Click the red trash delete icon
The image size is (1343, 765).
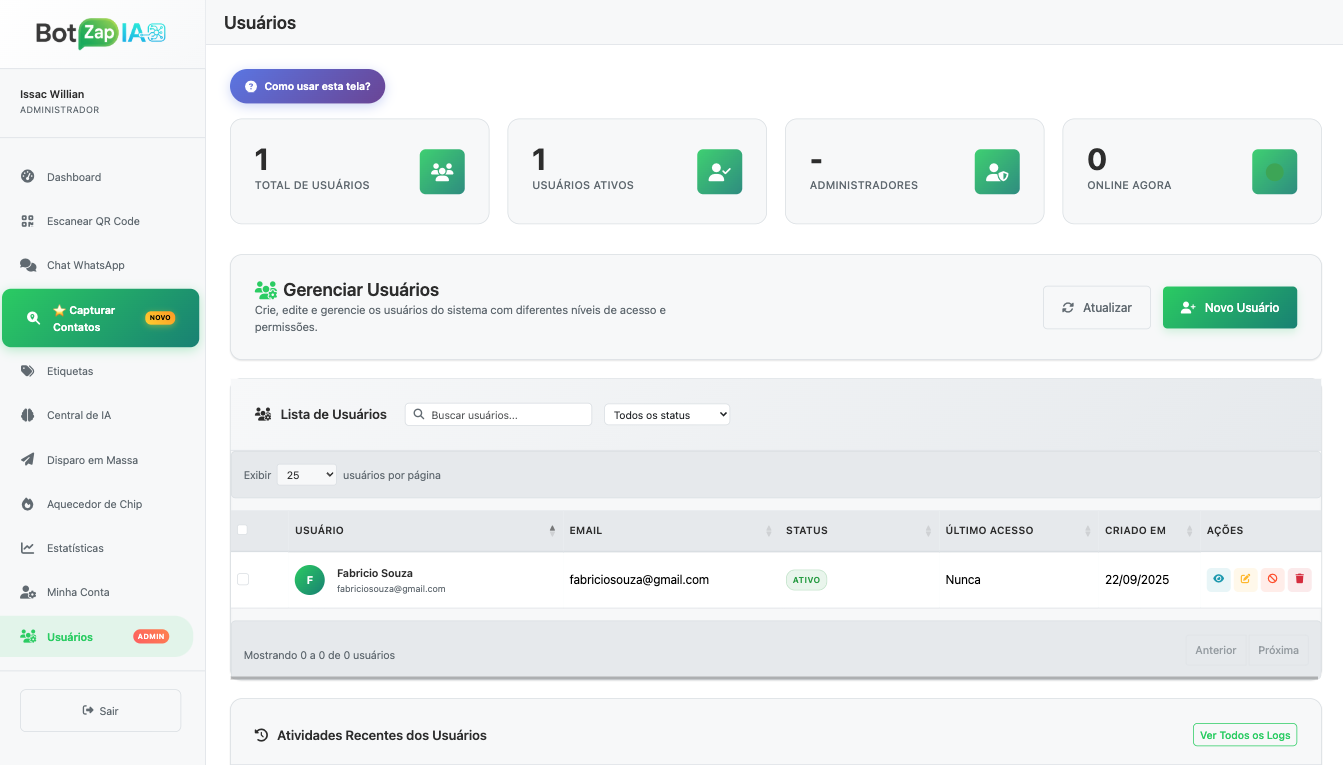(x=1299, y=579)
